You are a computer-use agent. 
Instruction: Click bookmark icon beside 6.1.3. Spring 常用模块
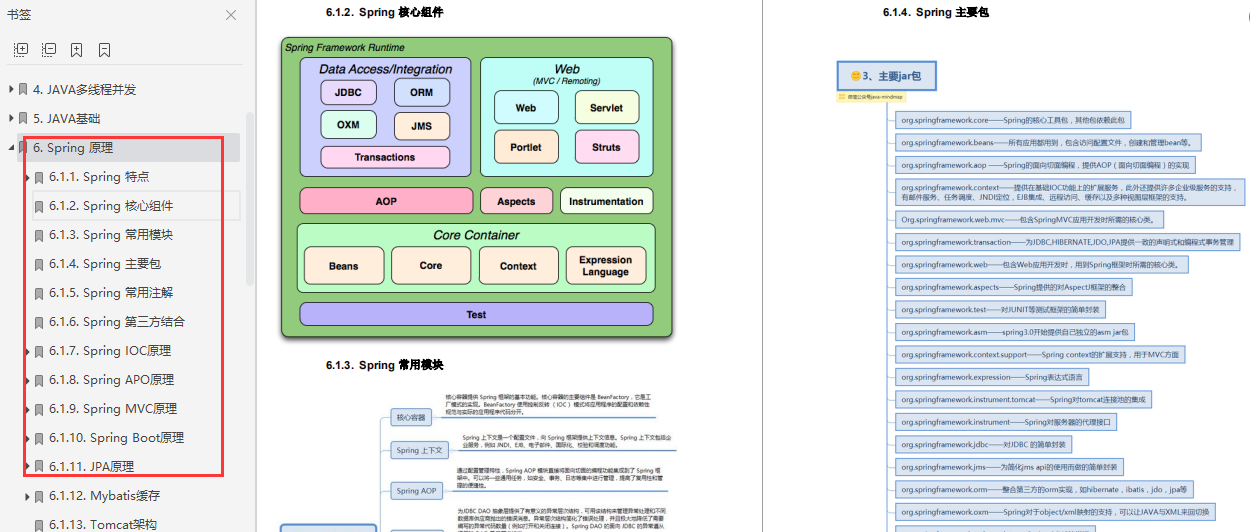(39, 235)
